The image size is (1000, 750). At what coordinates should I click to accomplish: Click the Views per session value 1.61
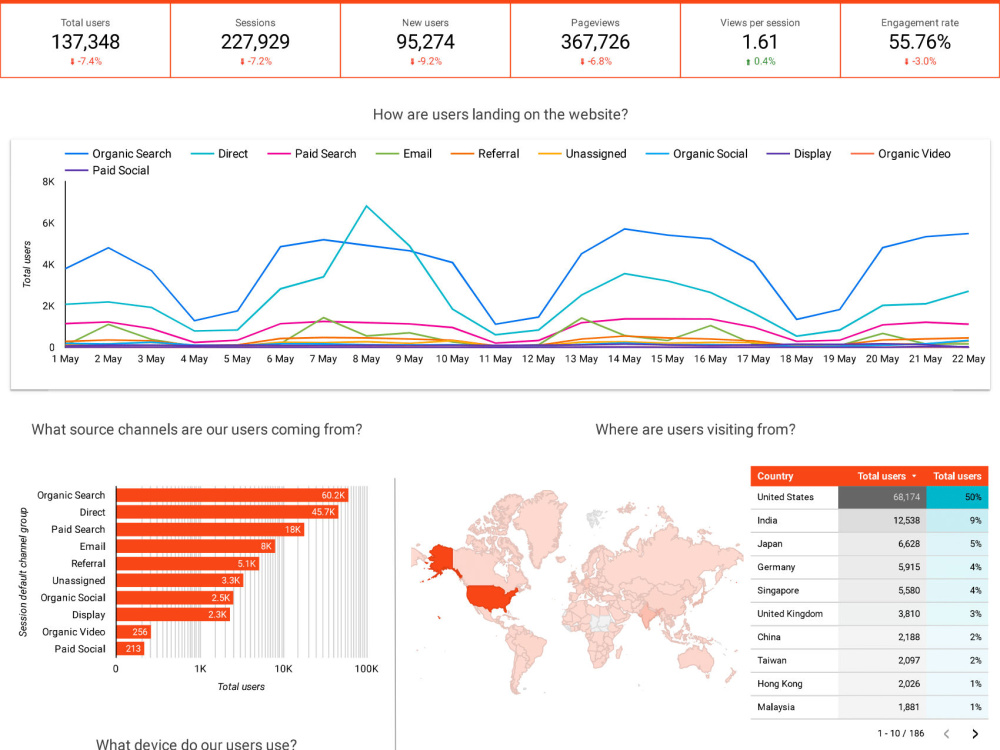pos(760,42)
